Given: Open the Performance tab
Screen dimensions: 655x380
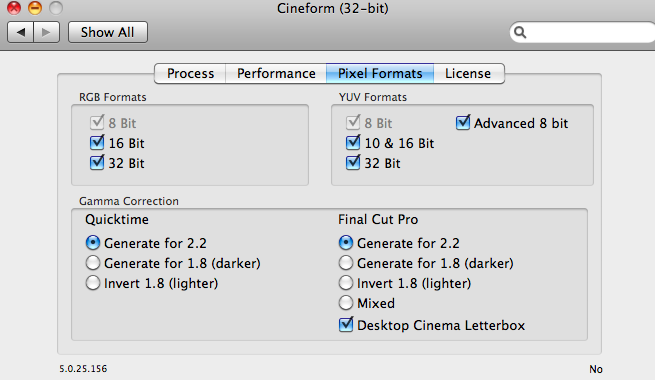Looking at the screenshot, I should [x=276, y=73].
